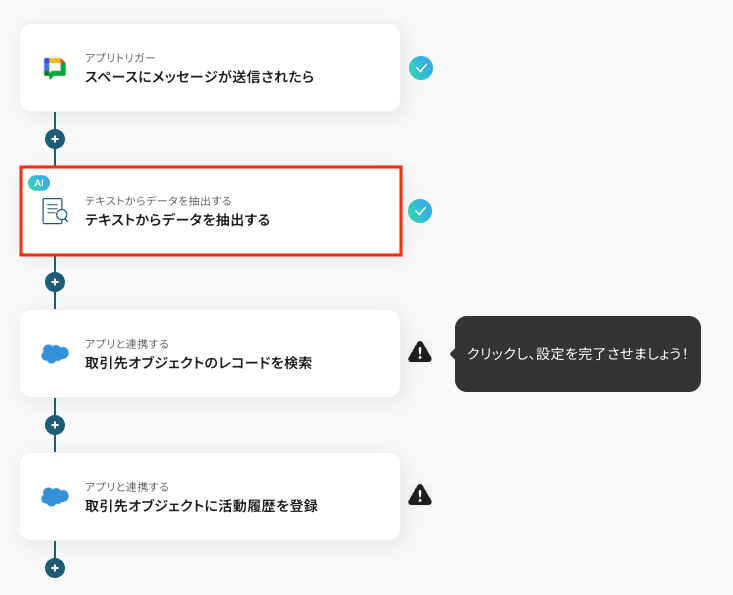Screen dimensions: 733x595
Task: Click the warning icon beside レコードを検索 step
Action: 420,352
